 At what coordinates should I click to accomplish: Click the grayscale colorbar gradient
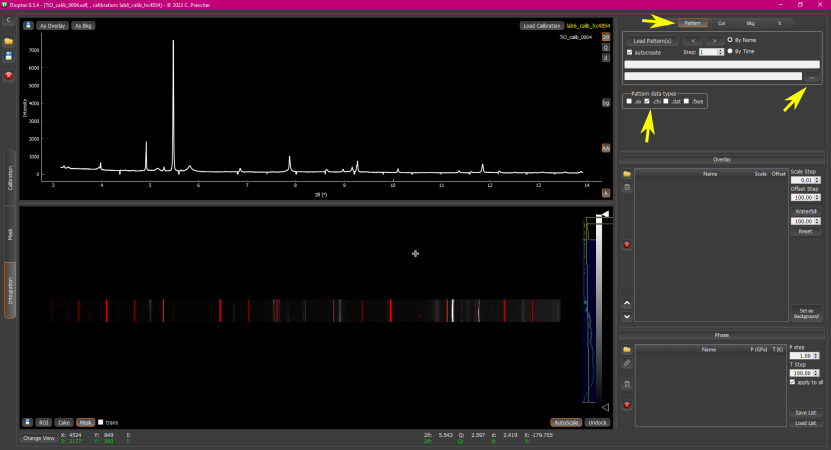pos(599,309)
